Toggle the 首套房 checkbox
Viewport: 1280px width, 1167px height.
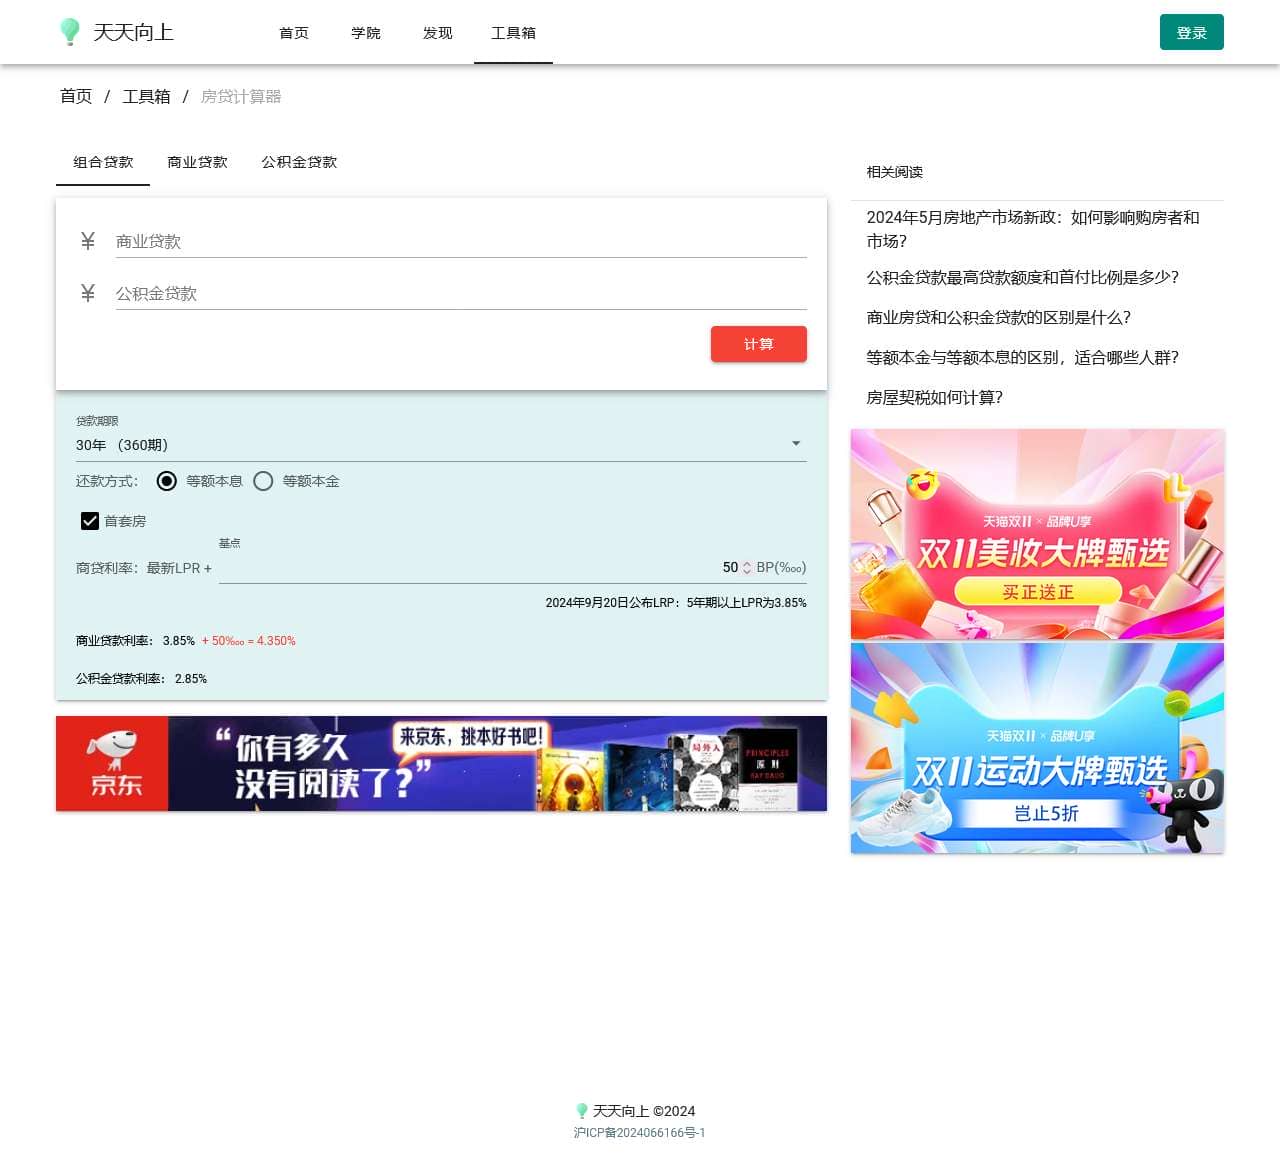[x=90, y=521]
